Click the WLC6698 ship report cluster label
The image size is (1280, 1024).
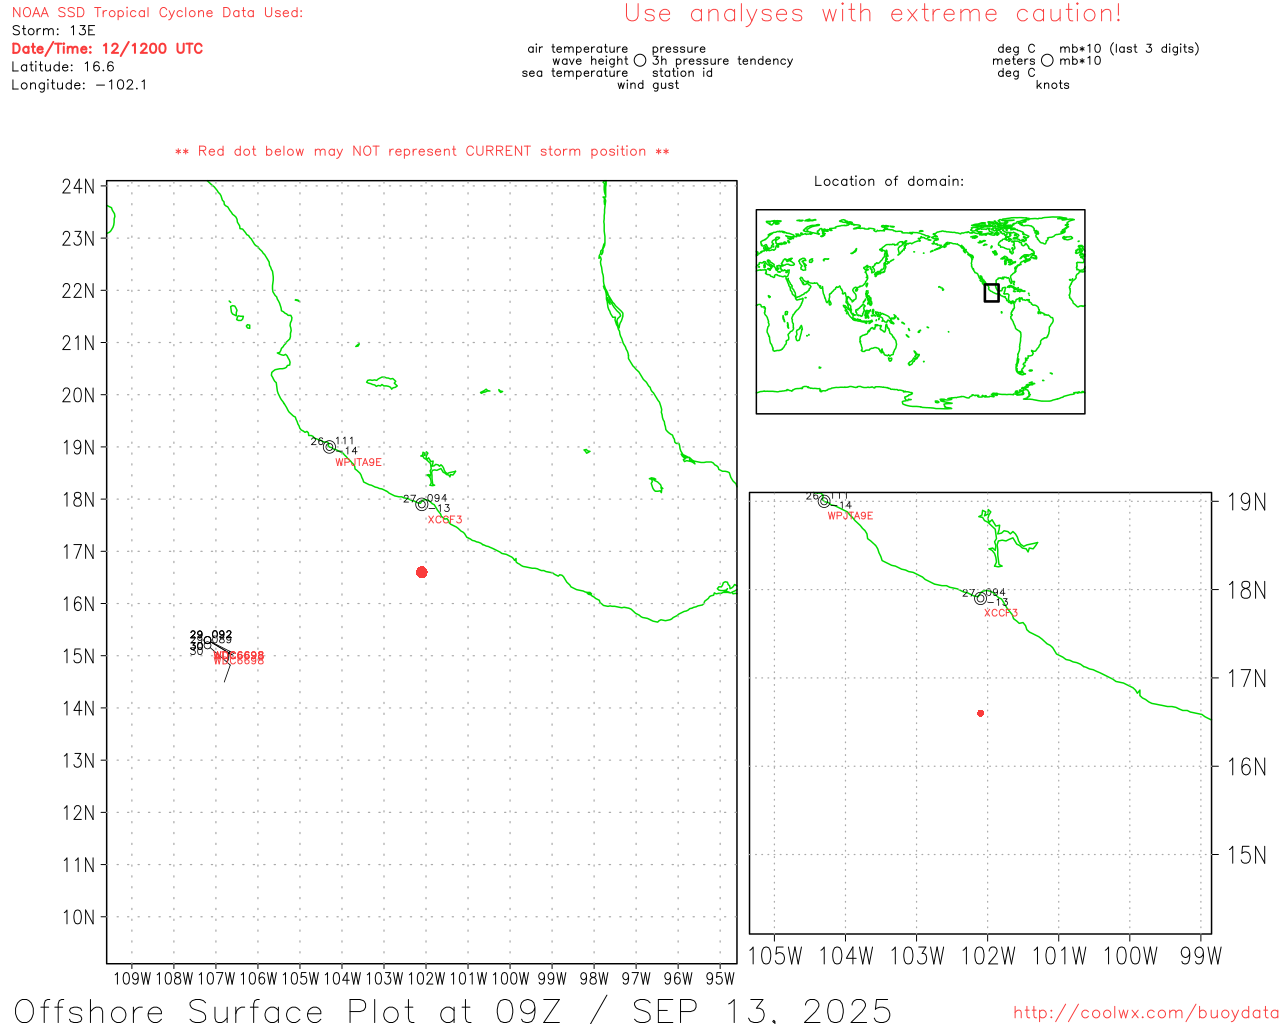239,658
